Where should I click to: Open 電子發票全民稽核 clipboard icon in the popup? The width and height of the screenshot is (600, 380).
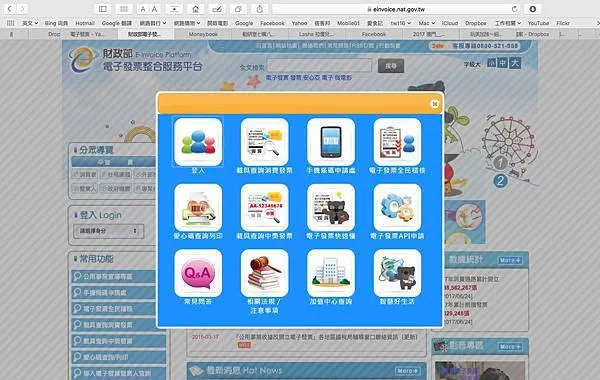point(397,142)
